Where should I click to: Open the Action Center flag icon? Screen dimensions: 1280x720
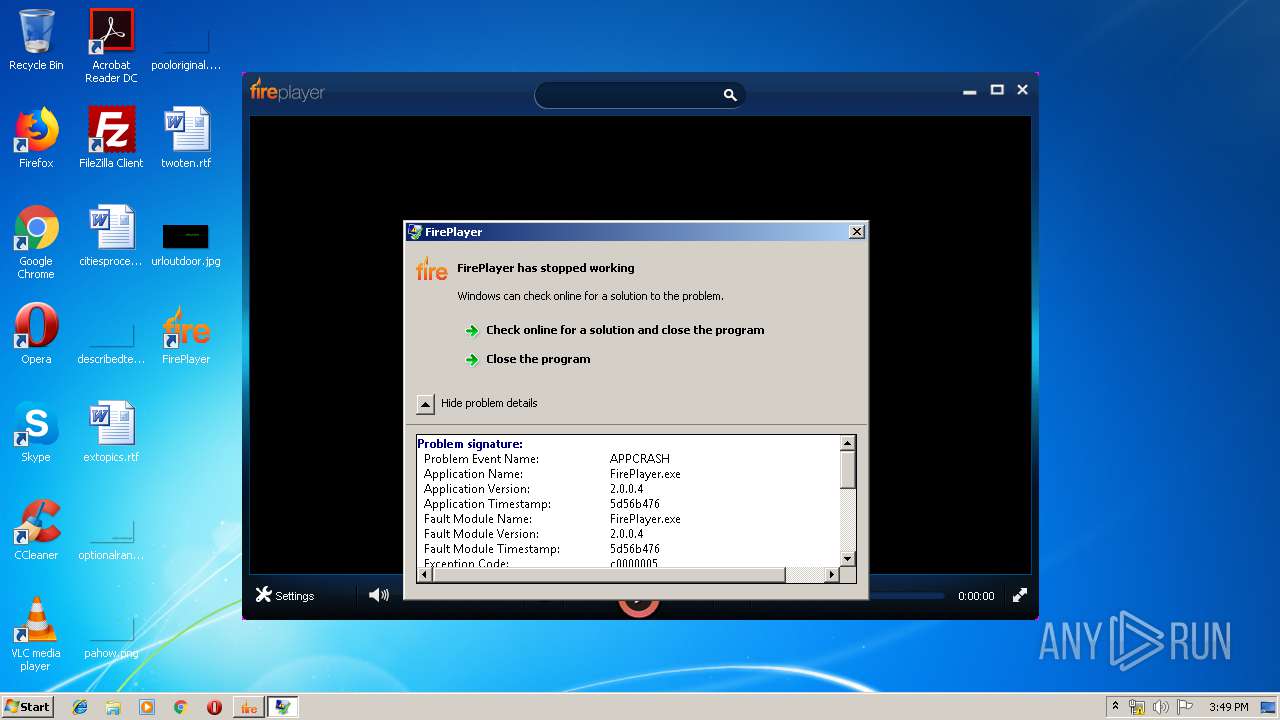[1185, 707]
